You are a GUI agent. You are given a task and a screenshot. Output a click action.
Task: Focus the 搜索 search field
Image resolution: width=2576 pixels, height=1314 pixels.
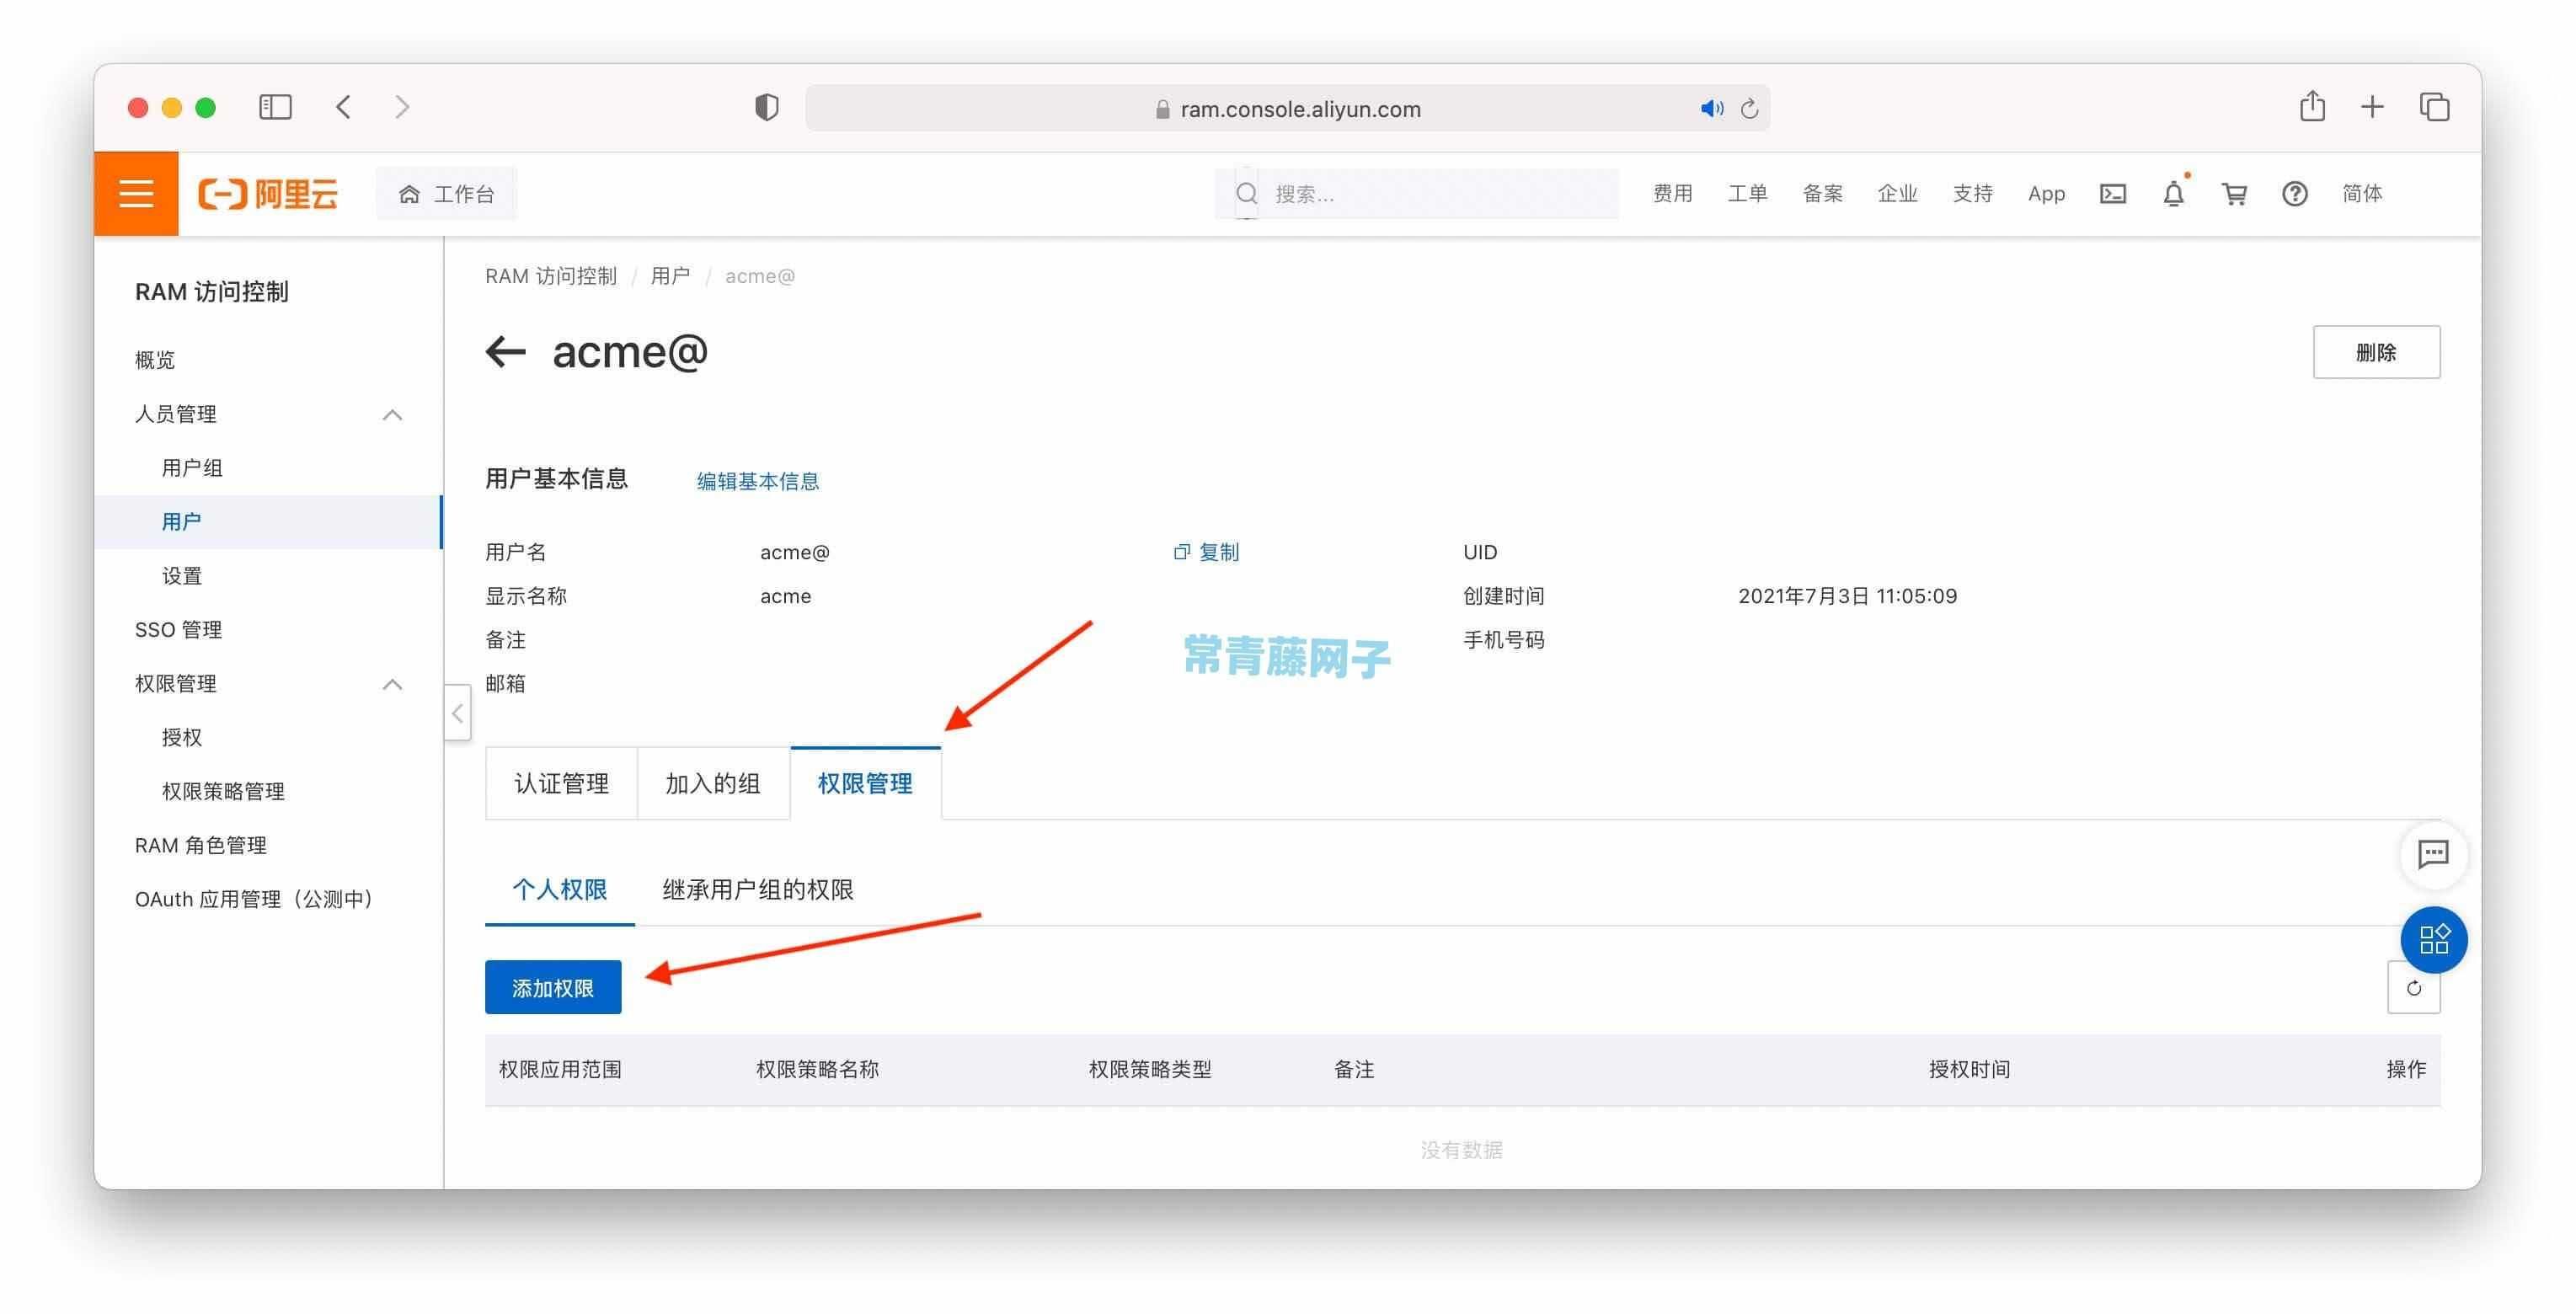1416,194
